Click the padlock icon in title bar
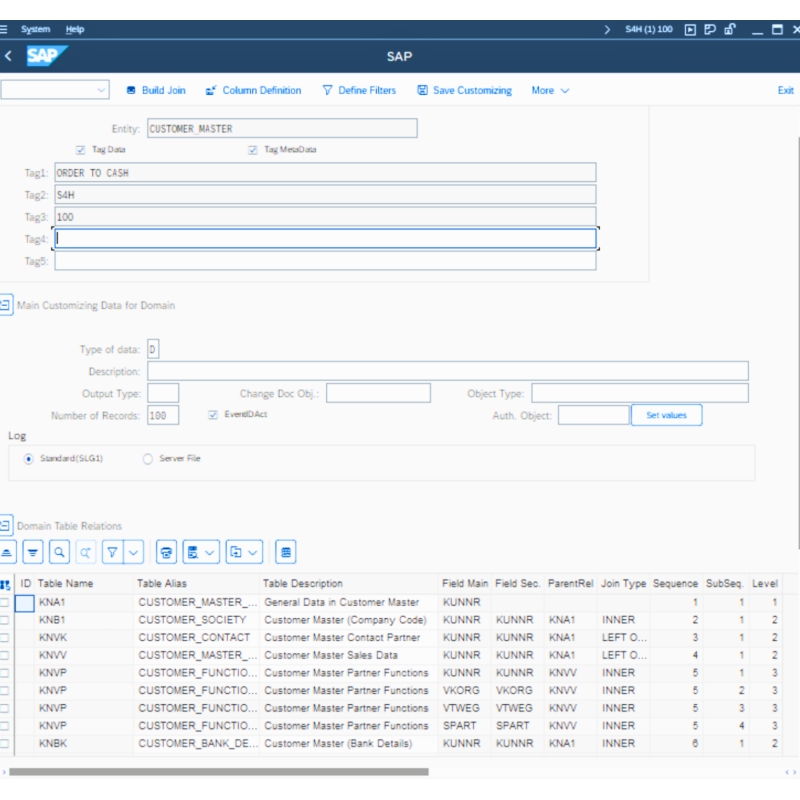The height and width of the screenshot is (800, 800). tap(731, 30)
